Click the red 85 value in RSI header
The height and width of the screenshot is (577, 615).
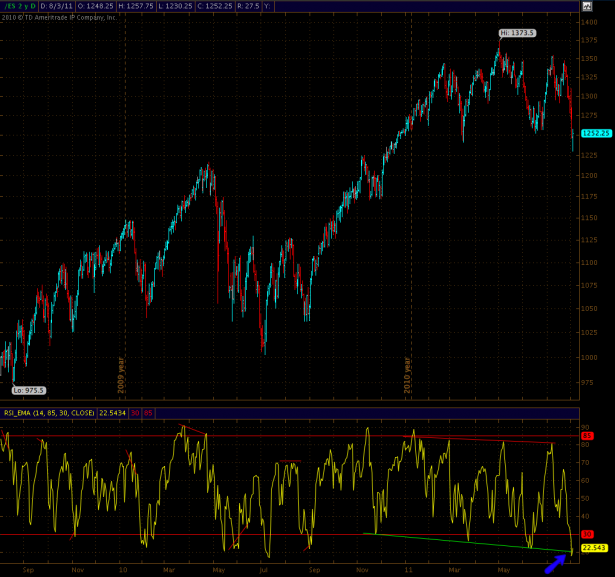[148, 413]
